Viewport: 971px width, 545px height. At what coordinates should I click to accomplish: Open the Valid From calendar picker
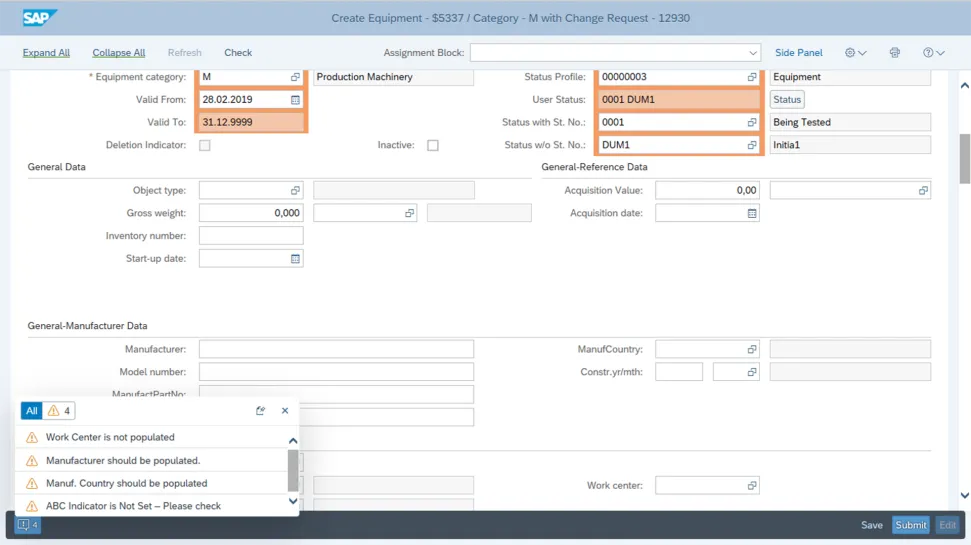point(295,100)
